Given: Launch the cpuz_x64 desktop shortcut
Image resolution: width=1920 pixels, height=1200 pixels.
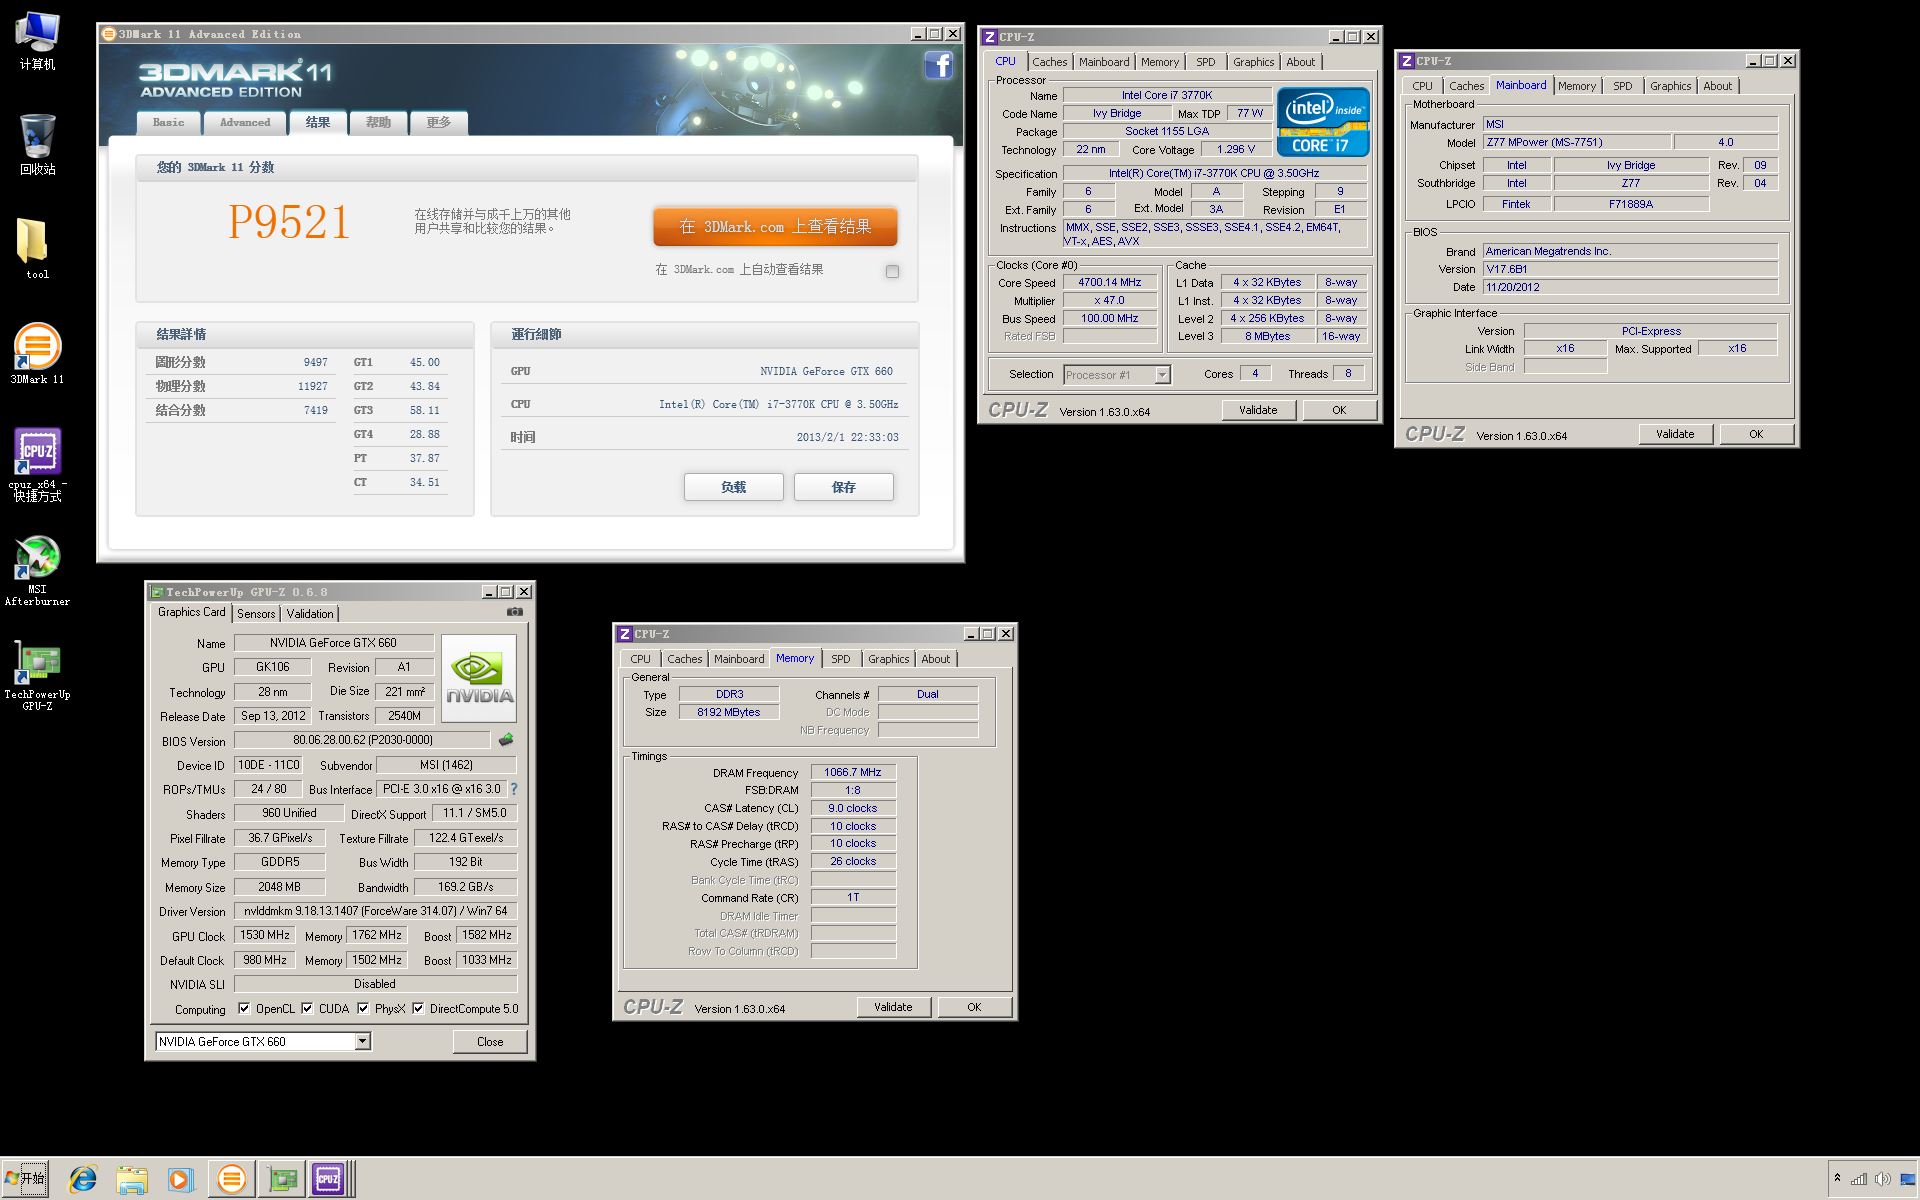Looking at the screenshot, I should tap(37, 464).
